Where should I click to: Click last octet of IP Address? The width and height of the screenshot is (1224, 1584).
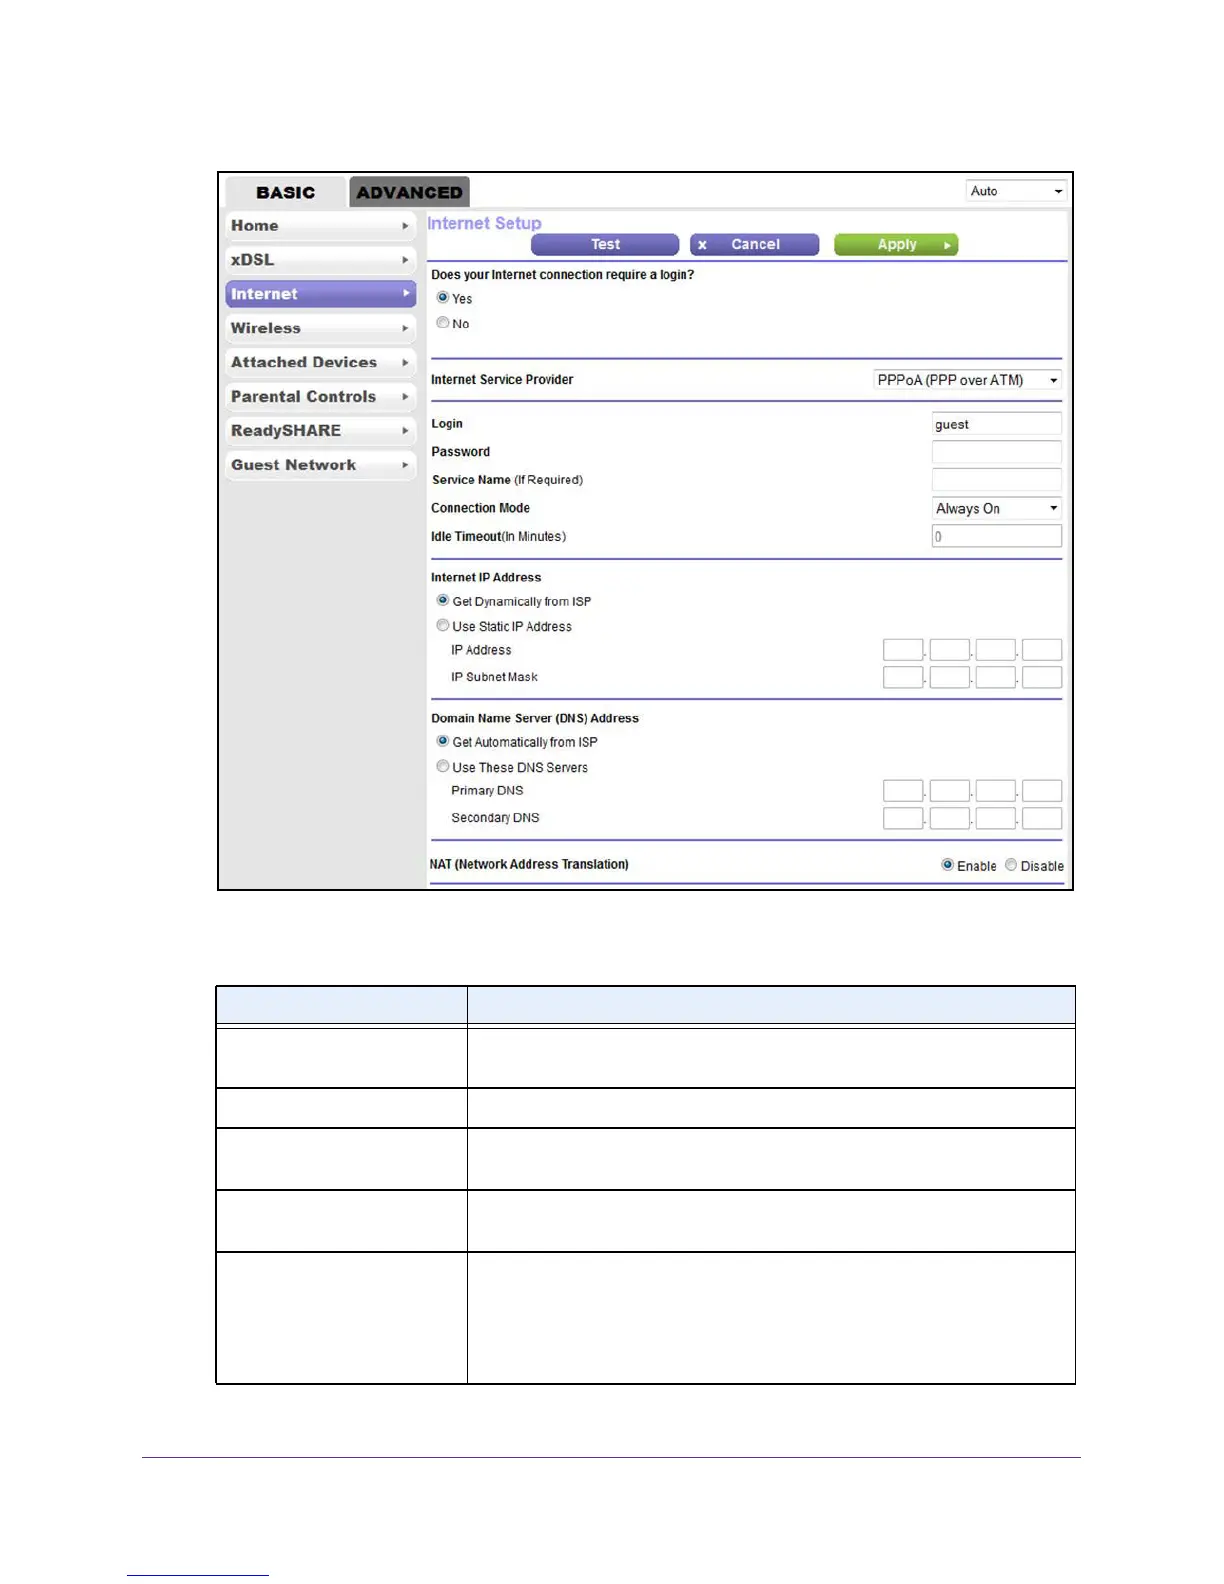coord(1042,650)
